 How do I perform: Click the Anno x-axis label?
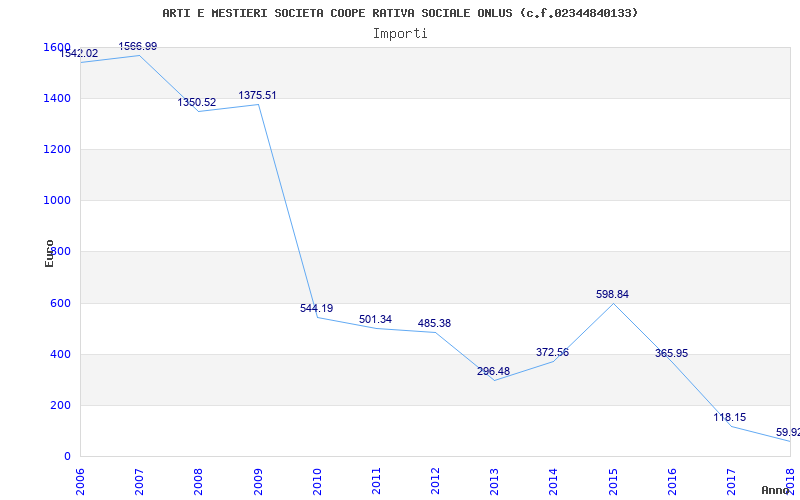coord(776,490)
